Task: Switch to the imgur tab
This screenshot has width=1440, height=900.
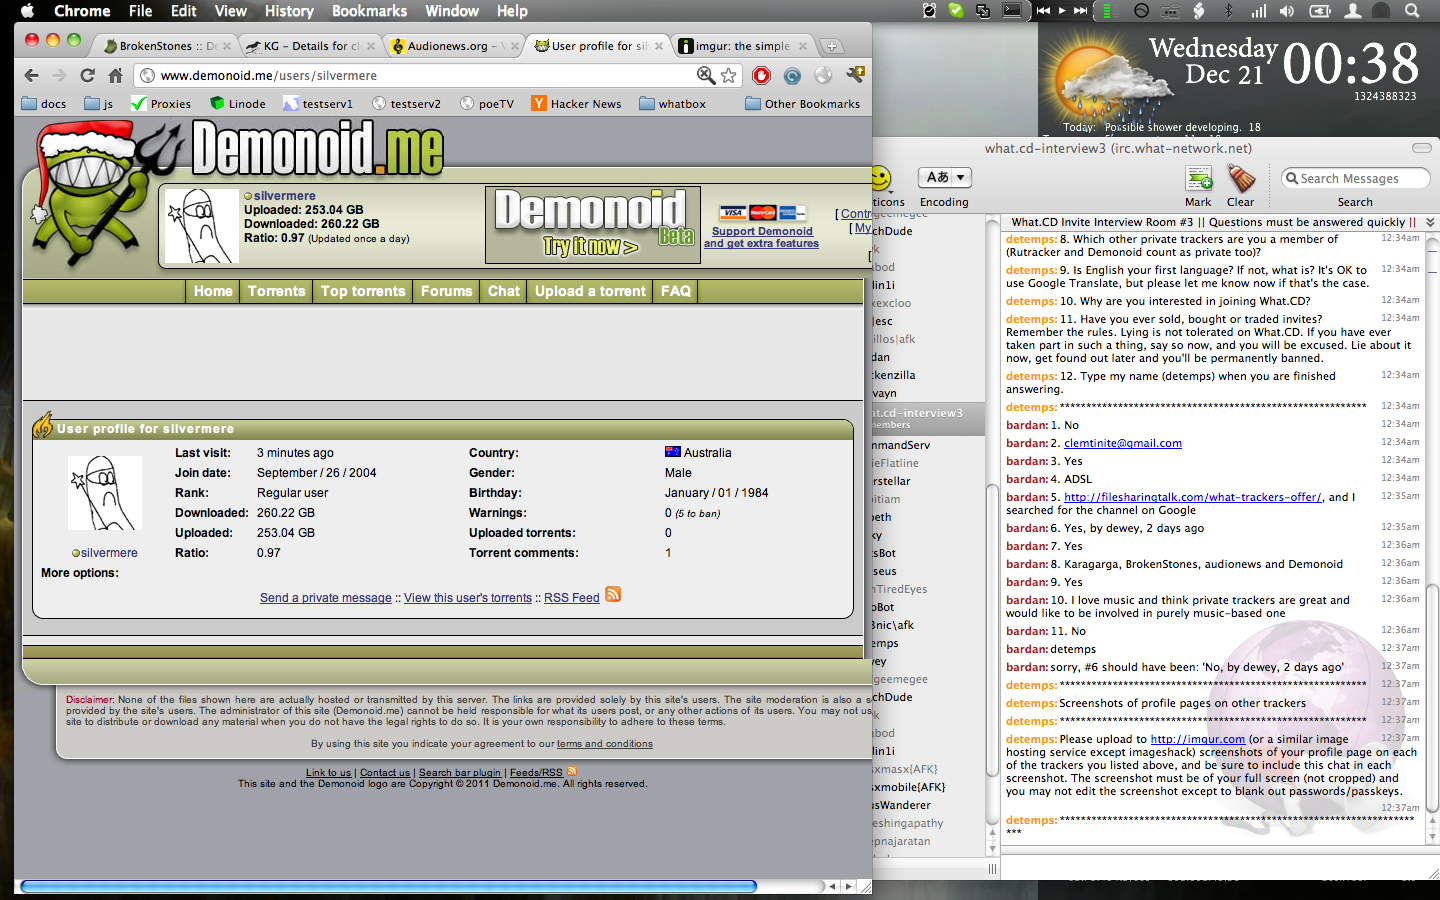Action: pyautogui.click(x=742, y=46)
